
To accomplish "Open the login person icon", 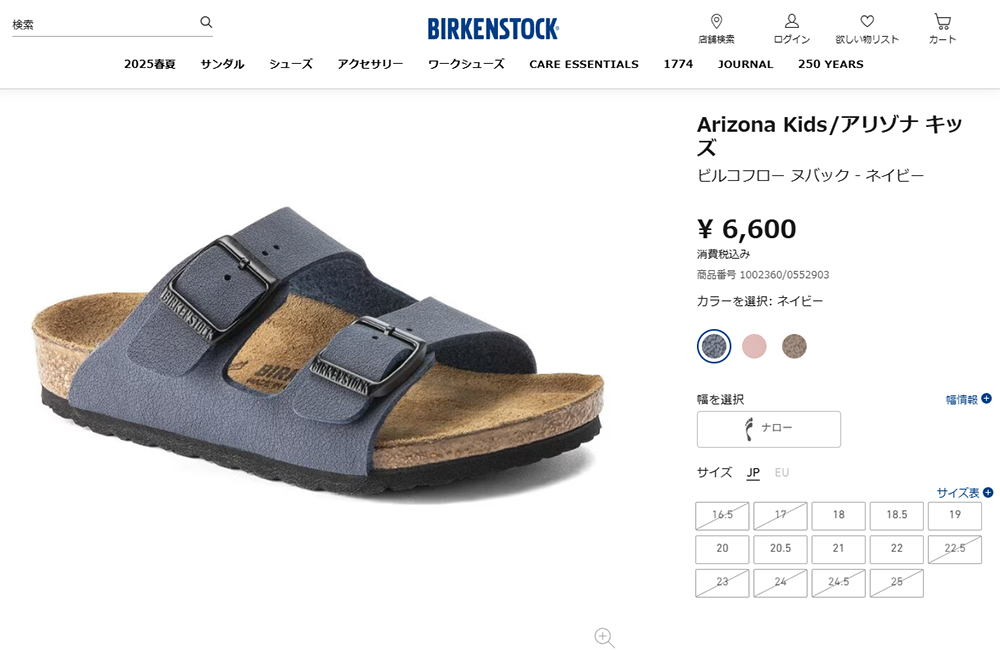I will [791, 21].
